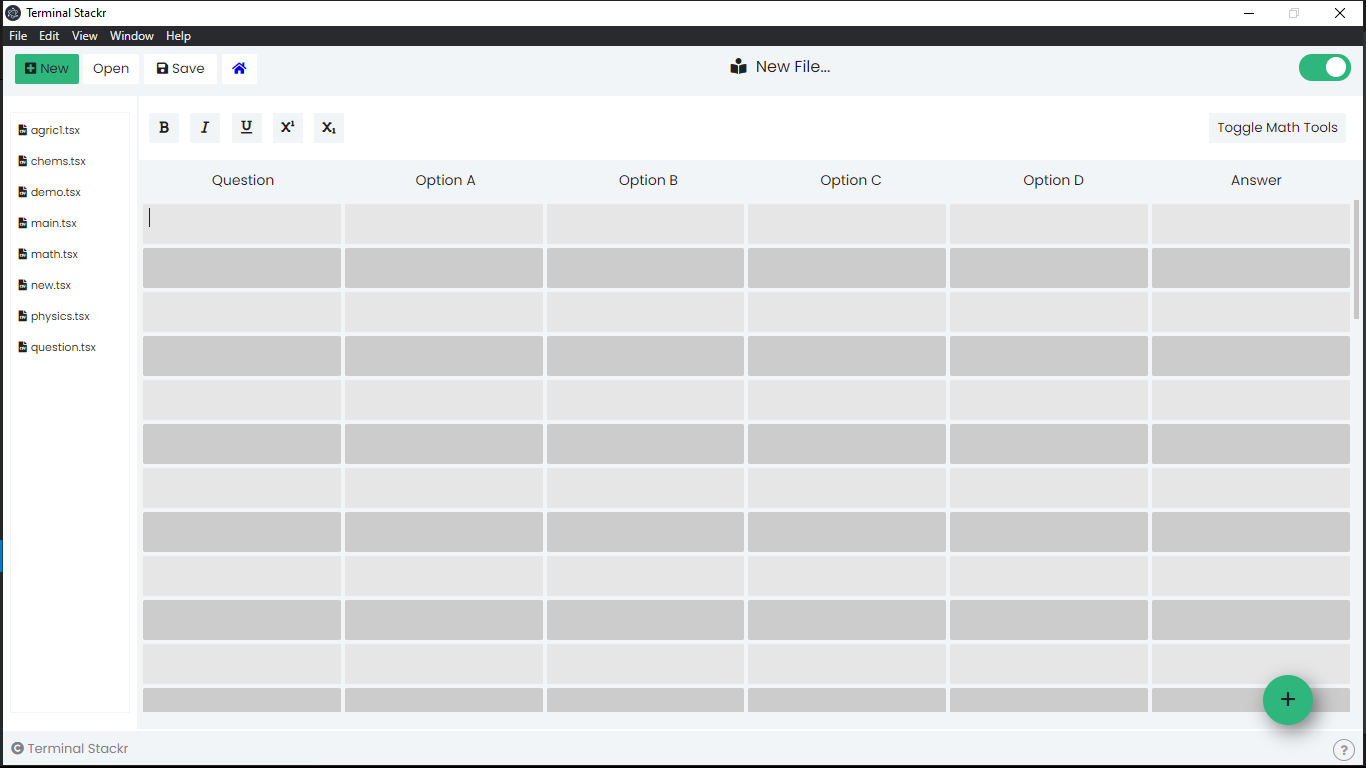
Task: Click the table's vertical scrollbar
Action: click(x=1357, y=260)
